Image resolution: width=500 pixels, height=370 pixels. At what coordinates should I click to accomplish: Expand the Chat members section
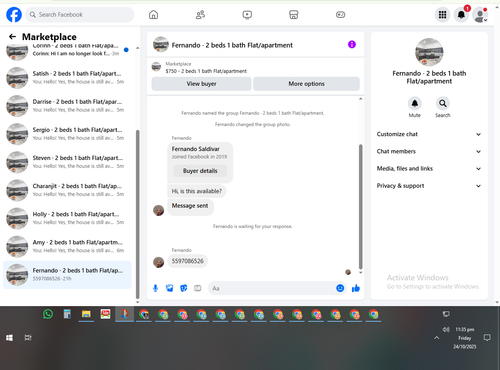coord(429,151)
